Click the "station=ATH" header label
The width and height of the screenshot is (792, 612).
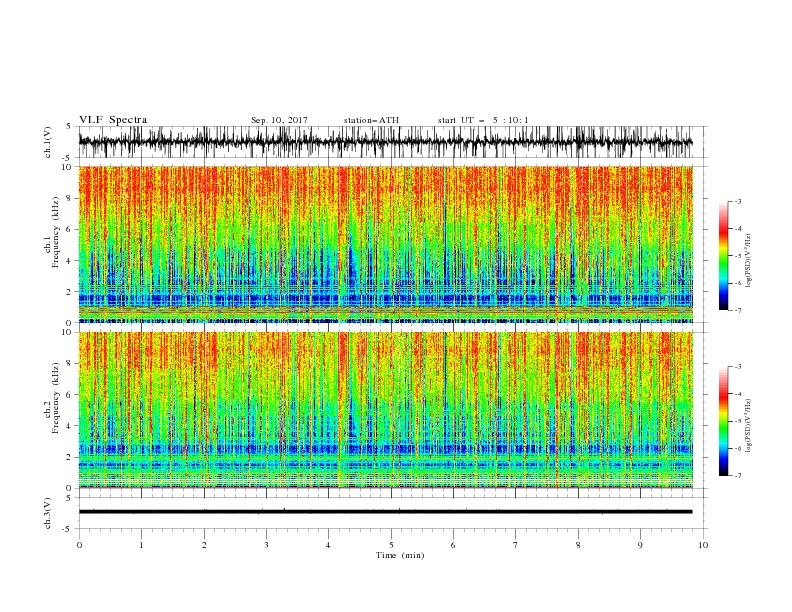(371, 120)
